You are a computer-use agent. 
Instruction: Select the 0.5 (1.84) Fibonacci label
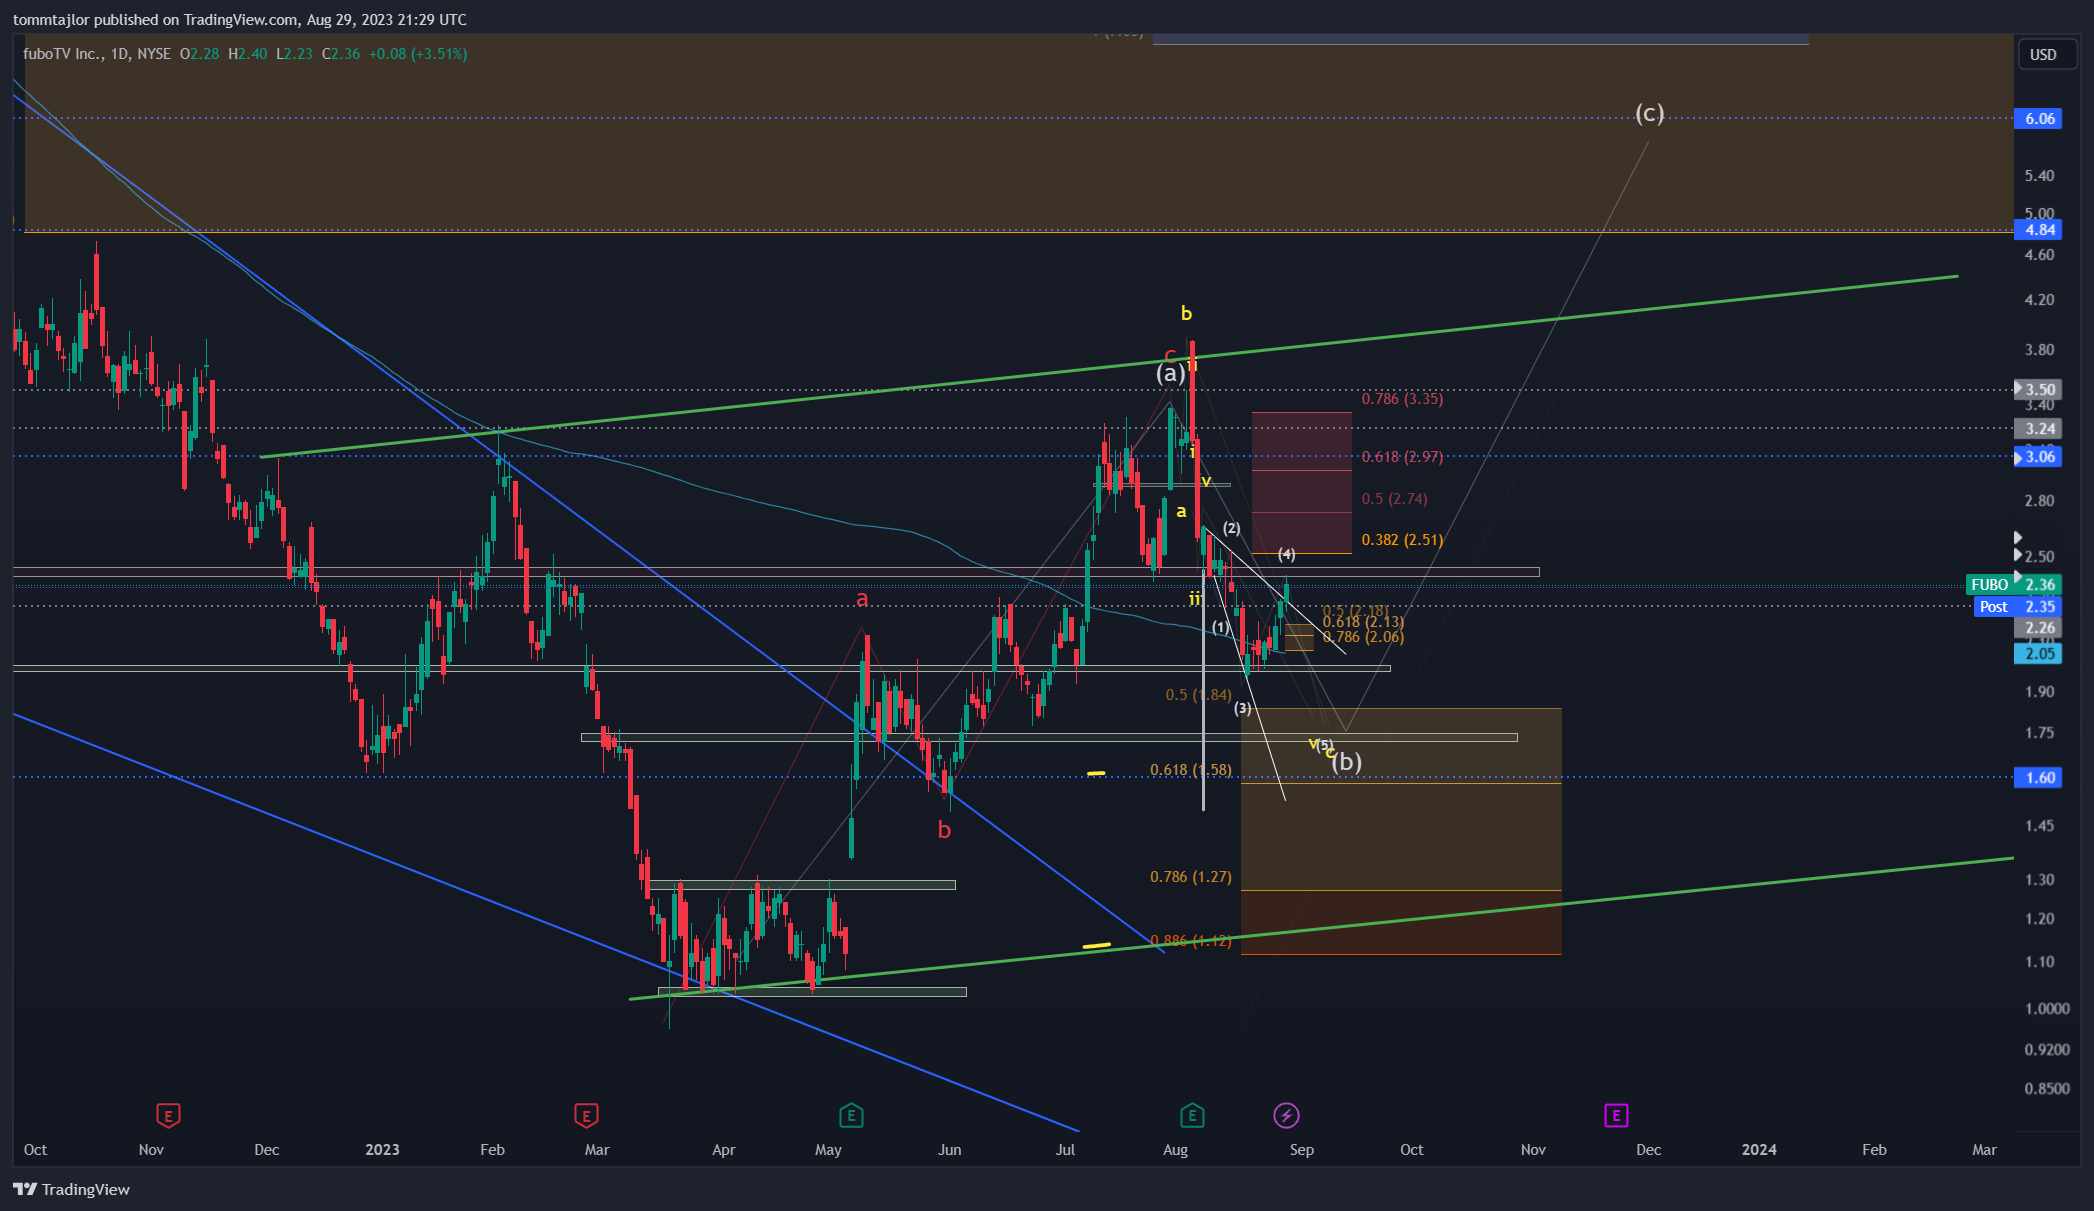tap(1199, 695)
